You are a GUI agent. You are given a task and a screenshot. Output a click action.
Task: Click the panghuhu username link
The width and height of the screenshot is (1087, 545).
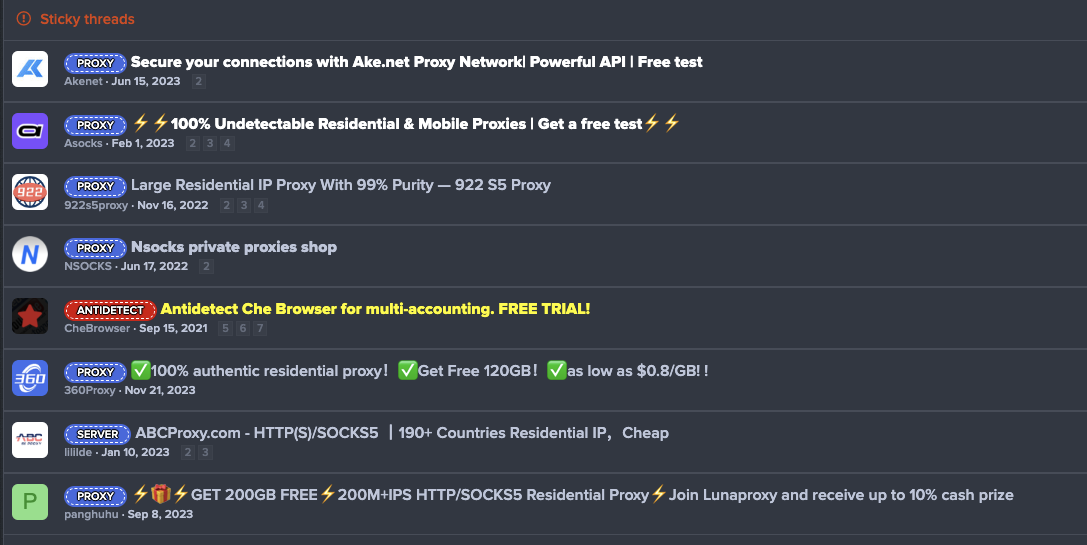click(91, 514)
